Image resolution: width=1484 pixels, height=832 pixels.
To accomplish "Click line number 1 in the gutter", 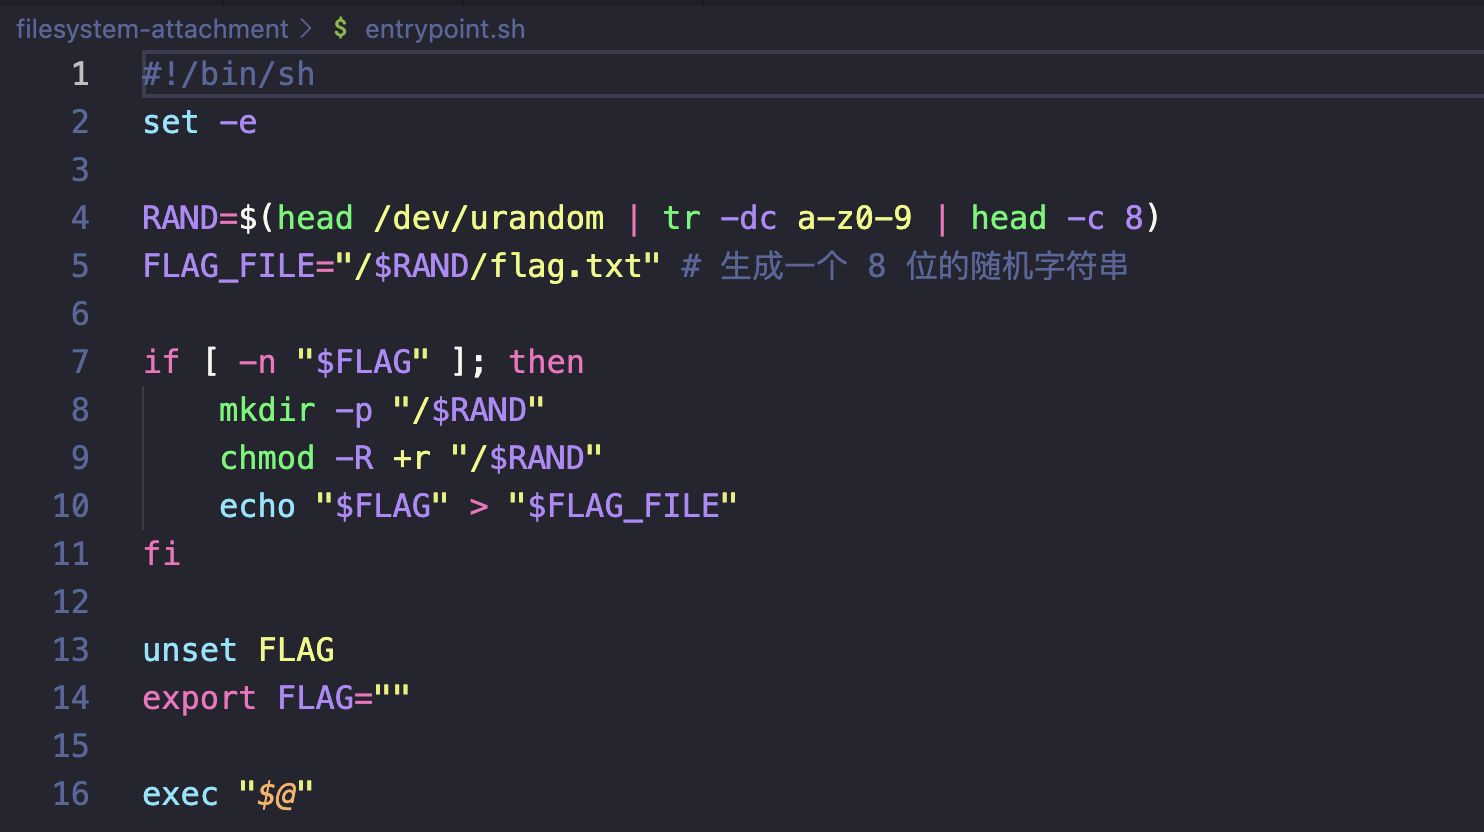I will 80,74.
